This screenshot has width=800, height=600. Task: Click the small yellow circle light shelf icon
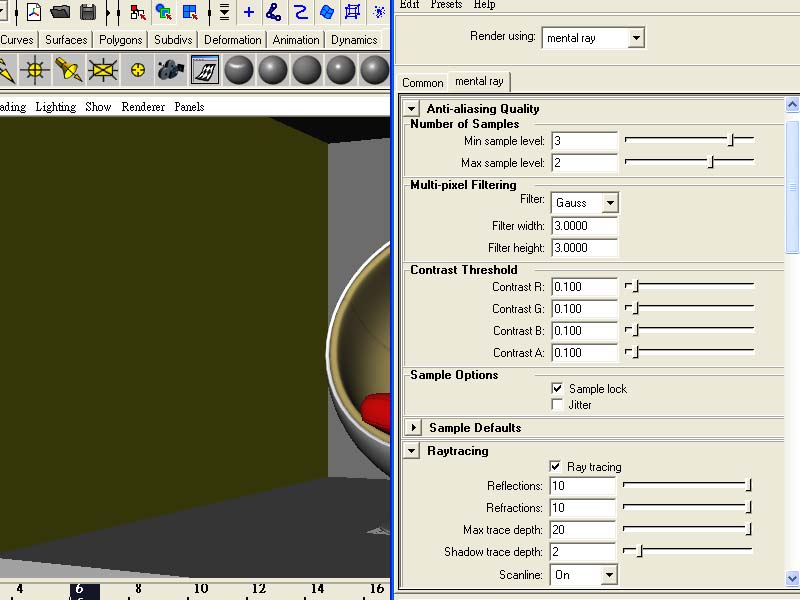click(x=137, y=70)
